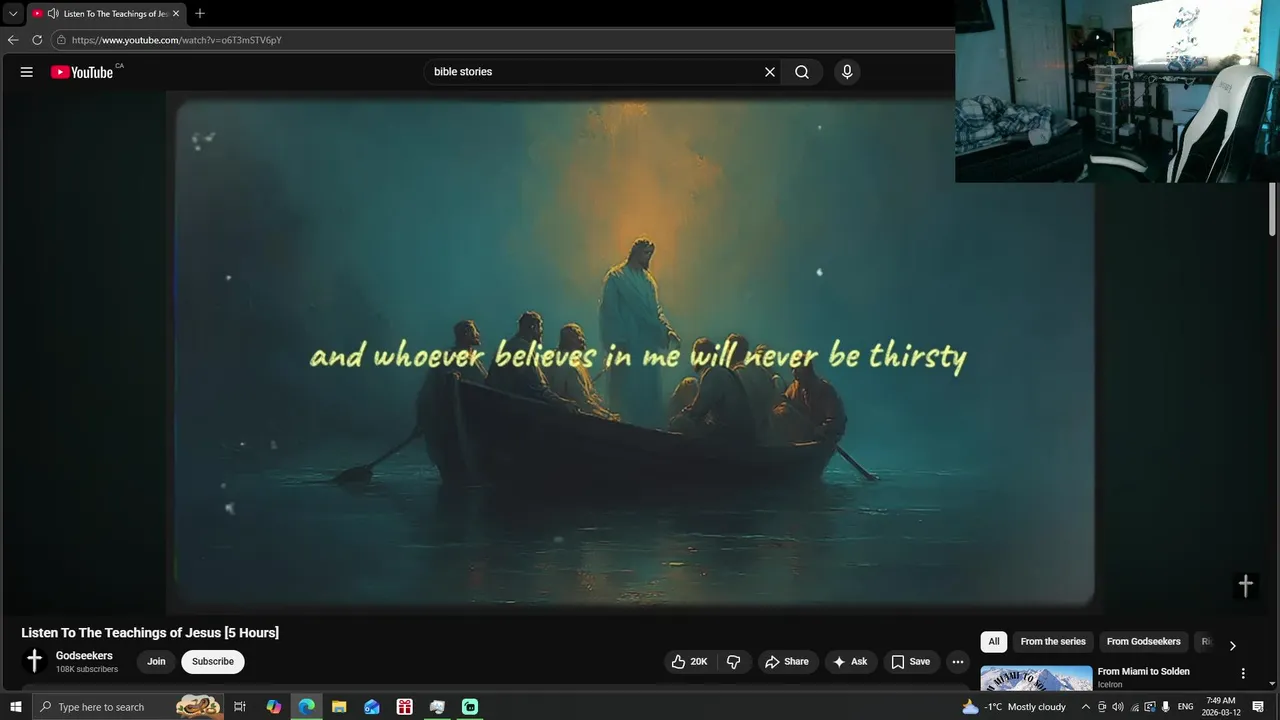
Task: Open the red gift box taskbar app
Action: point(404,707)
